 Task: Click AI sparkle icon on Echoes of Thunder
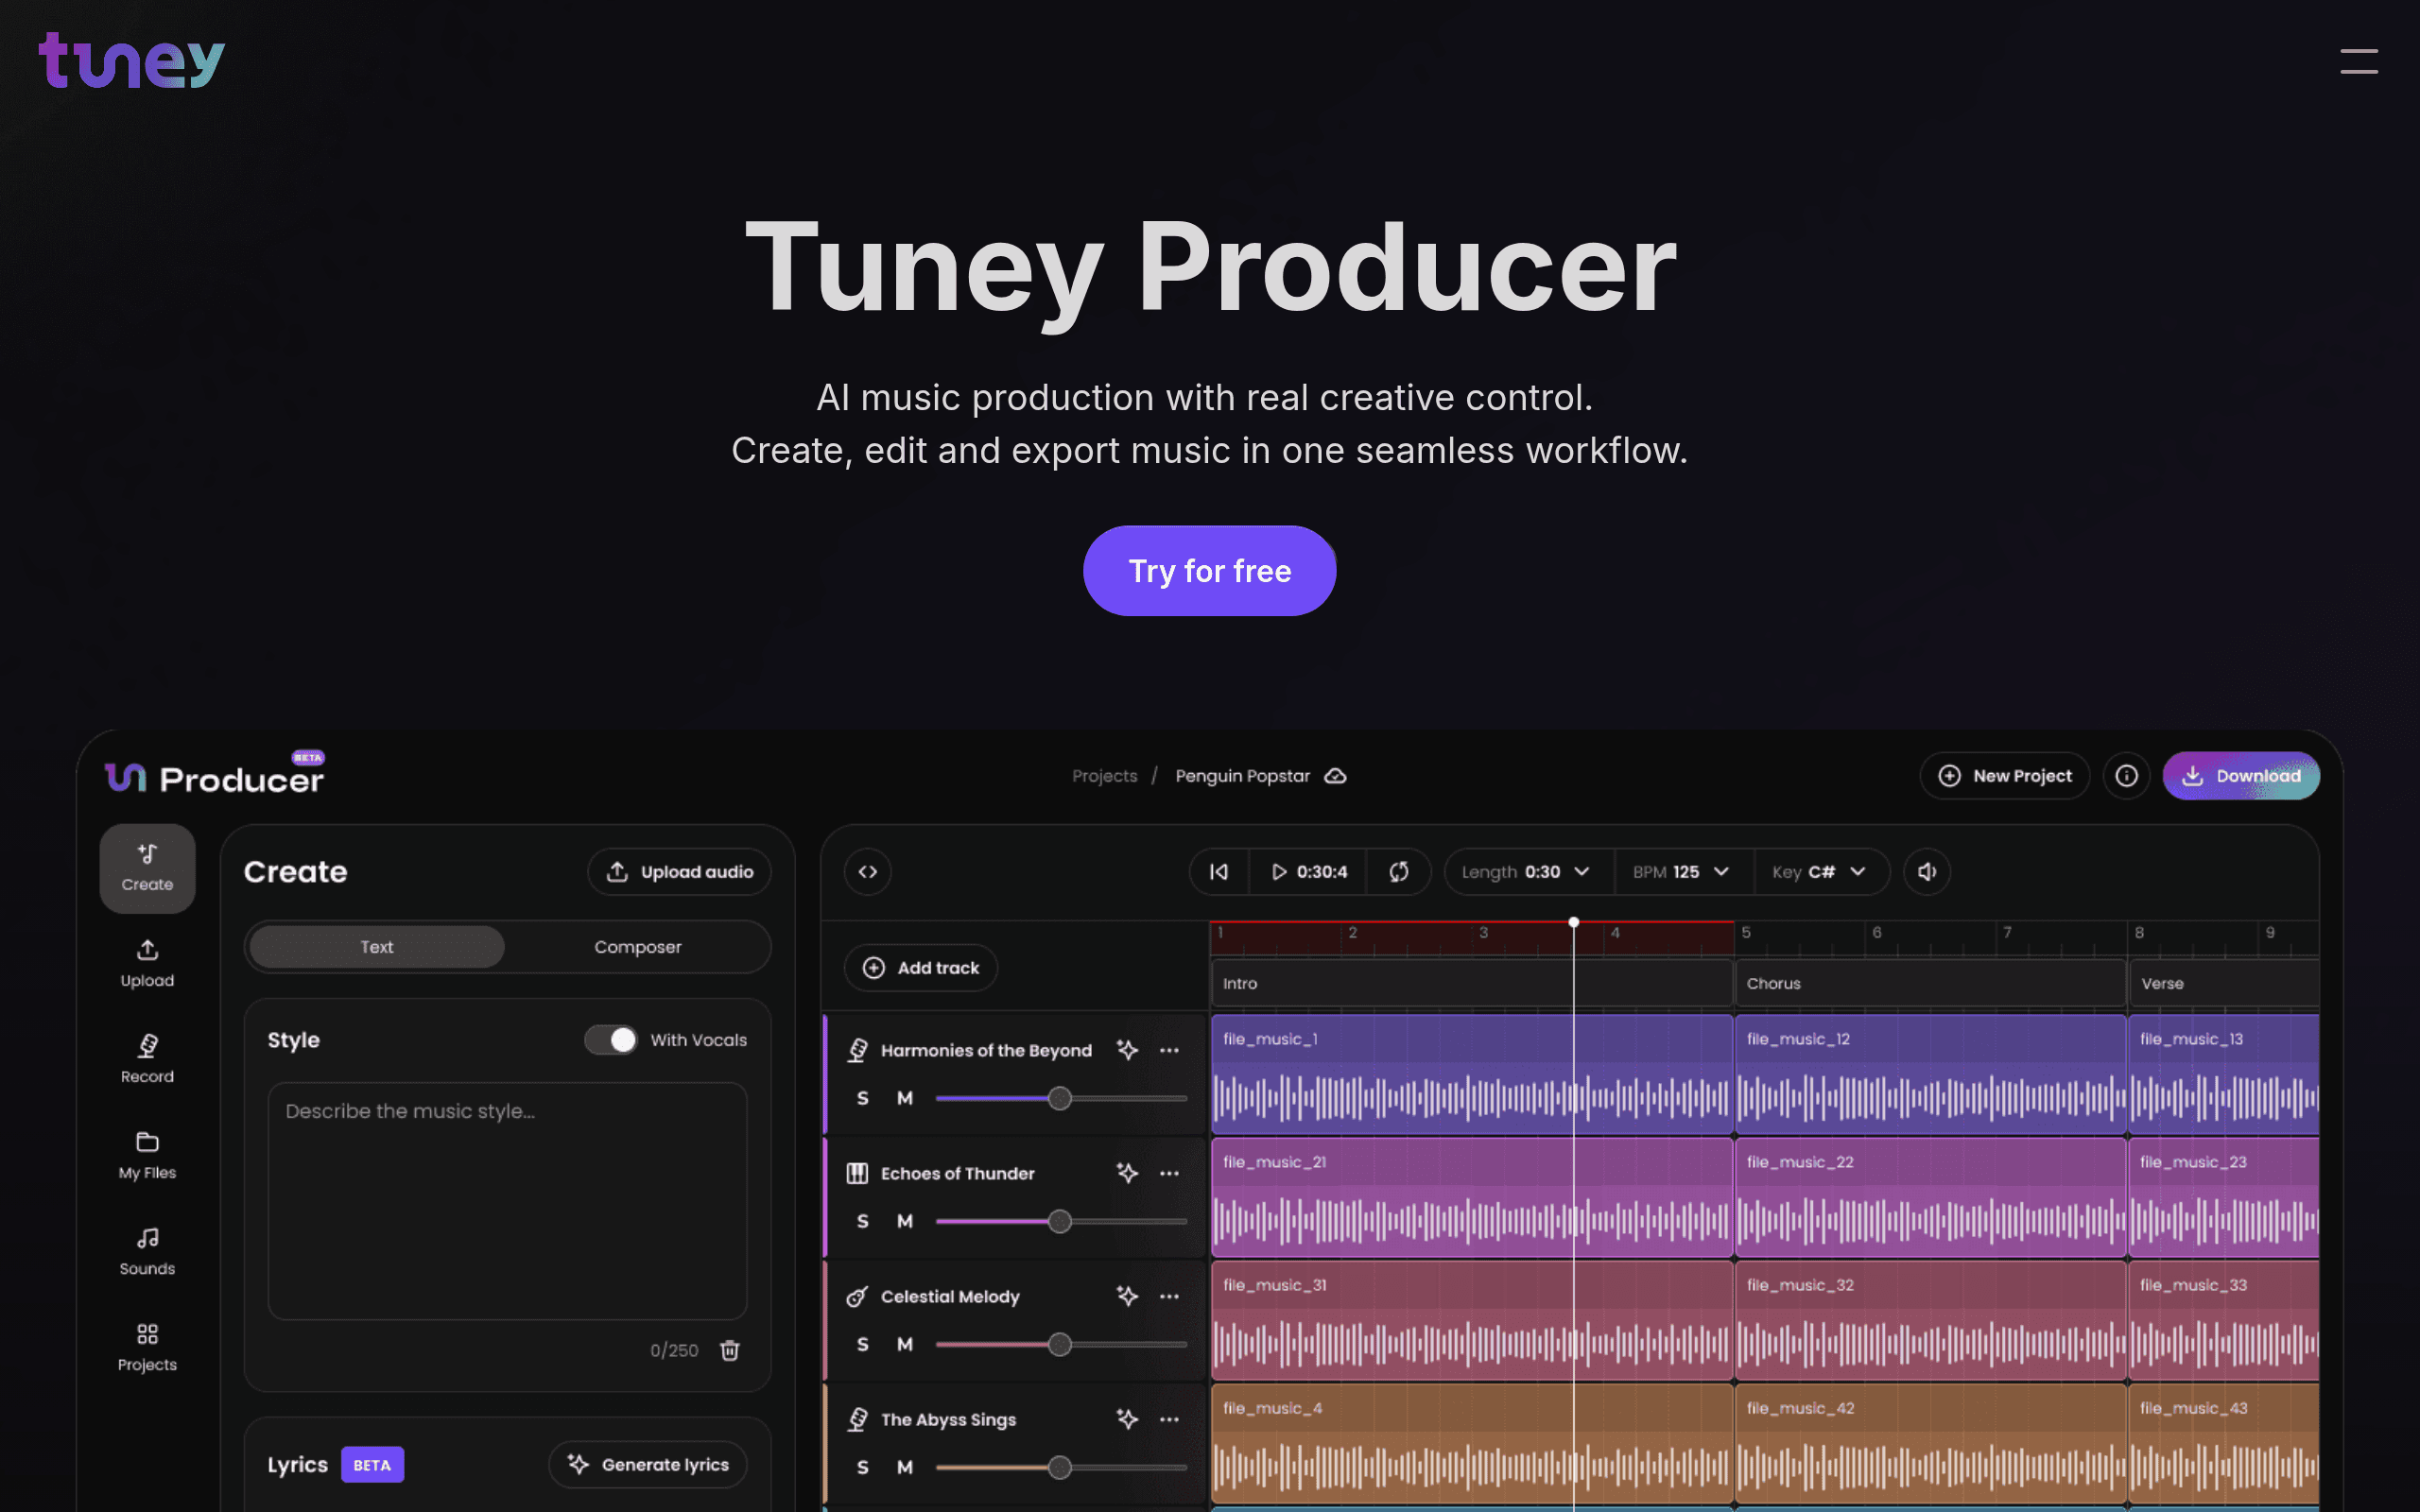pos(1127,1173)
